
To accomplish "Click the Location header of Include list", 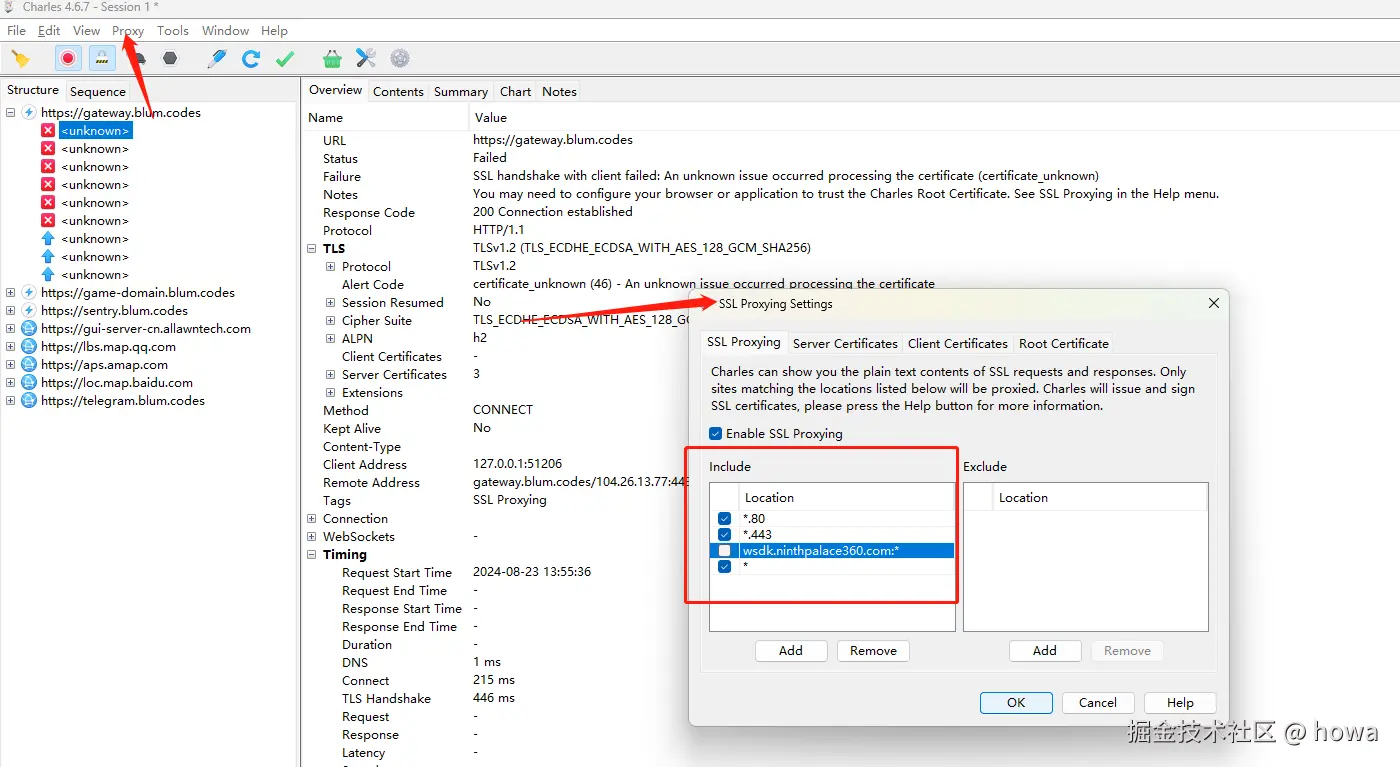I will coord(846,498).
